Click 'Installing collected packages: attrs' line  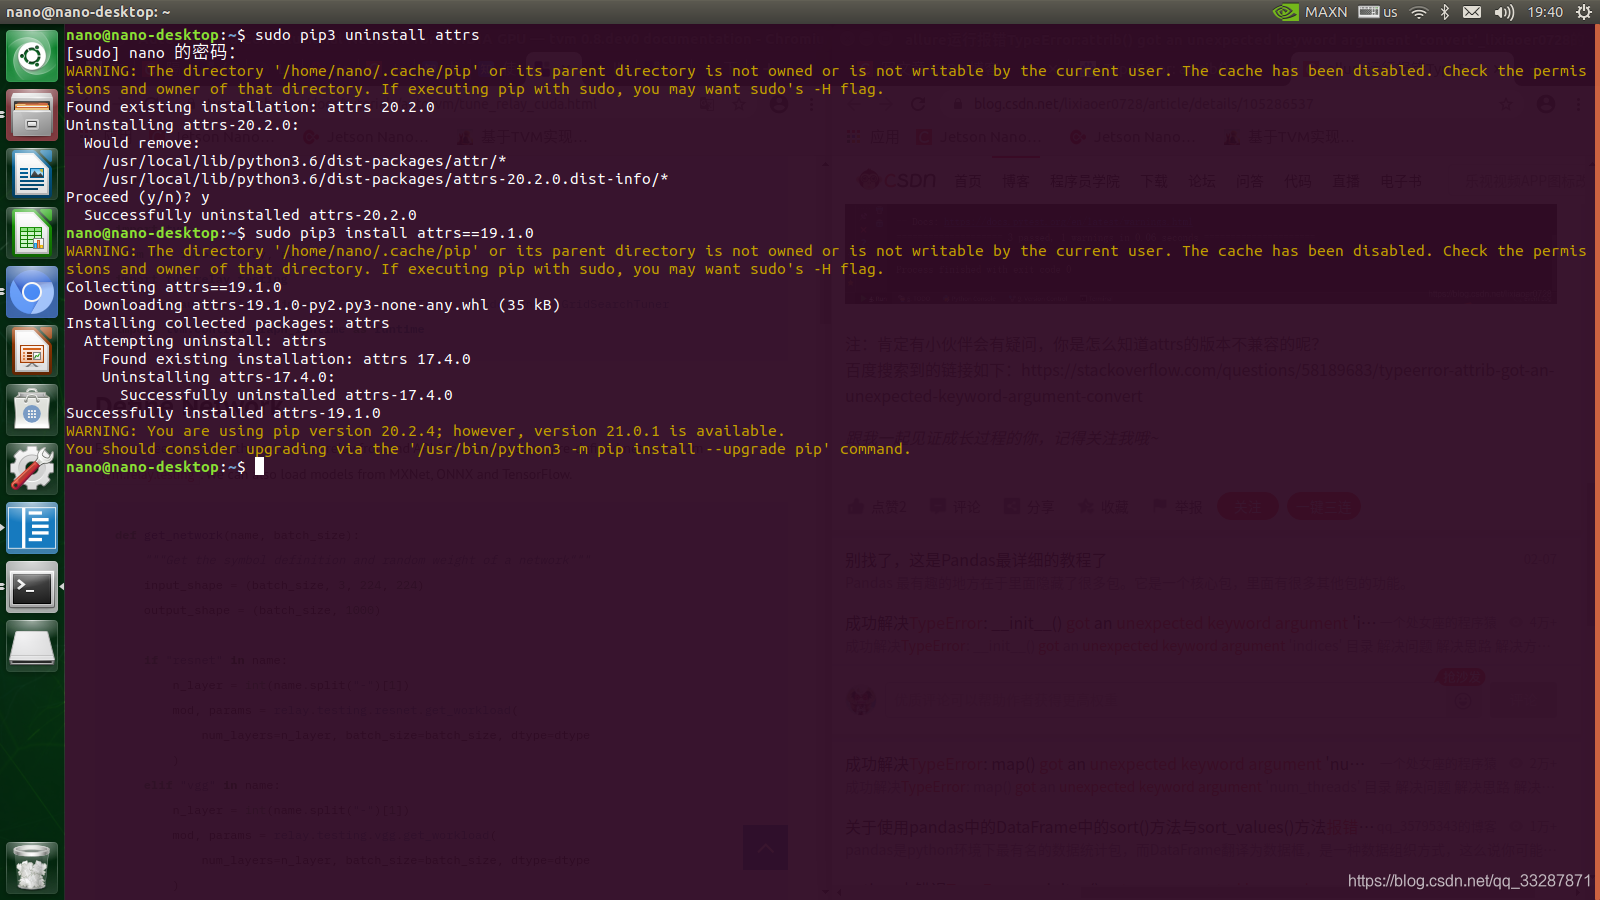228,323
